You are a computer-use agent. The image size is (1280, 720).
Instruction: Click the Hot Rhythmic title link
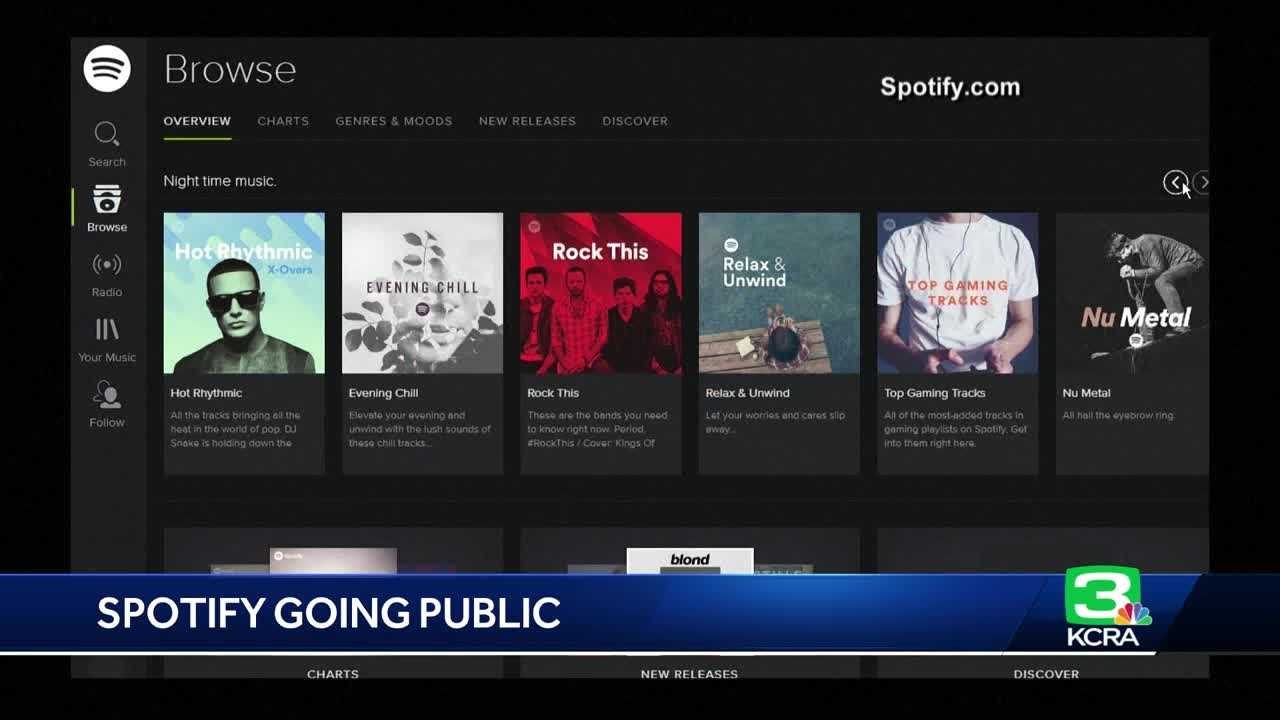pyautogui.click(x=206, y=393)
